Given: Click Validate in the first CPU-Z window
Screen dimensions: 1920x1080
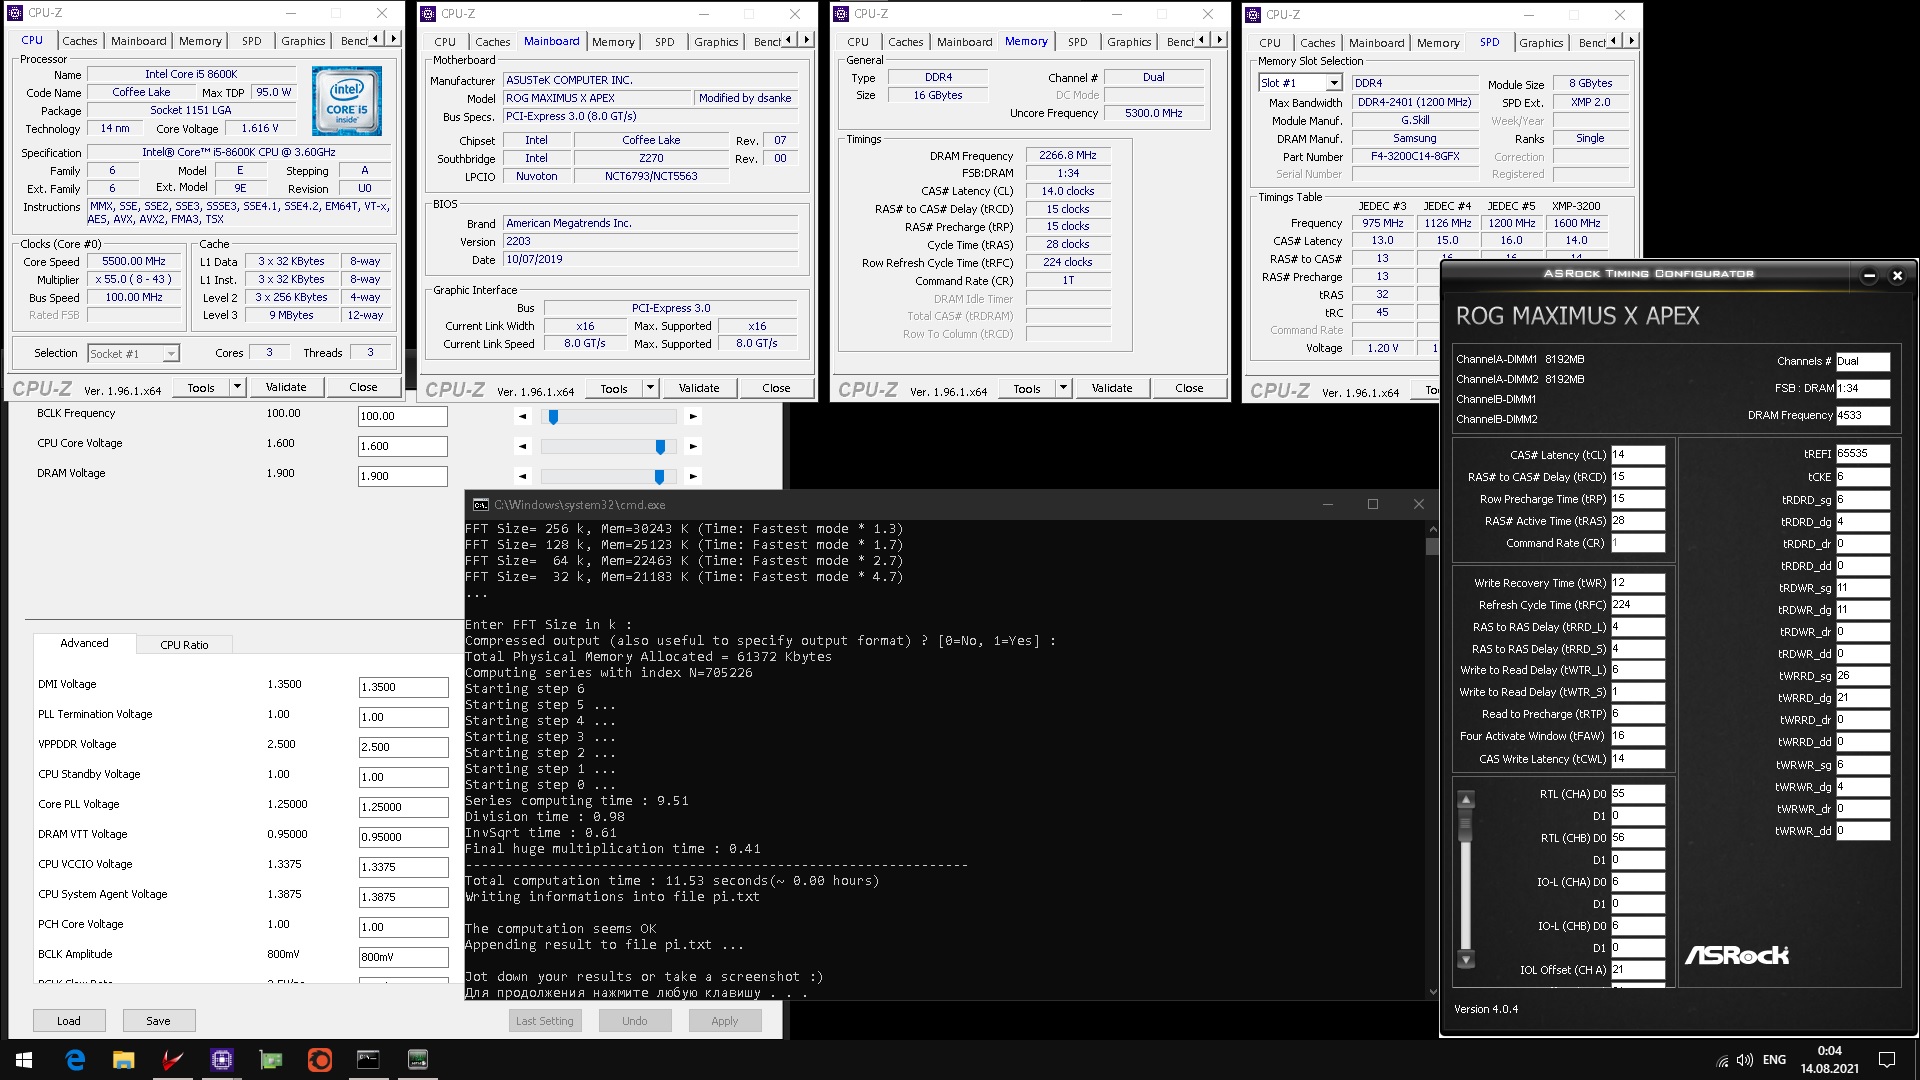Looking at the screenshot, I should pos(286,387).
